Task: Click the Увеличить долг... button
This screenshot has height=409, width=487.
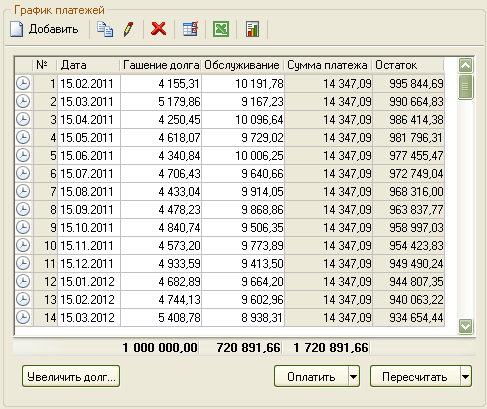Action: (71, 377)
